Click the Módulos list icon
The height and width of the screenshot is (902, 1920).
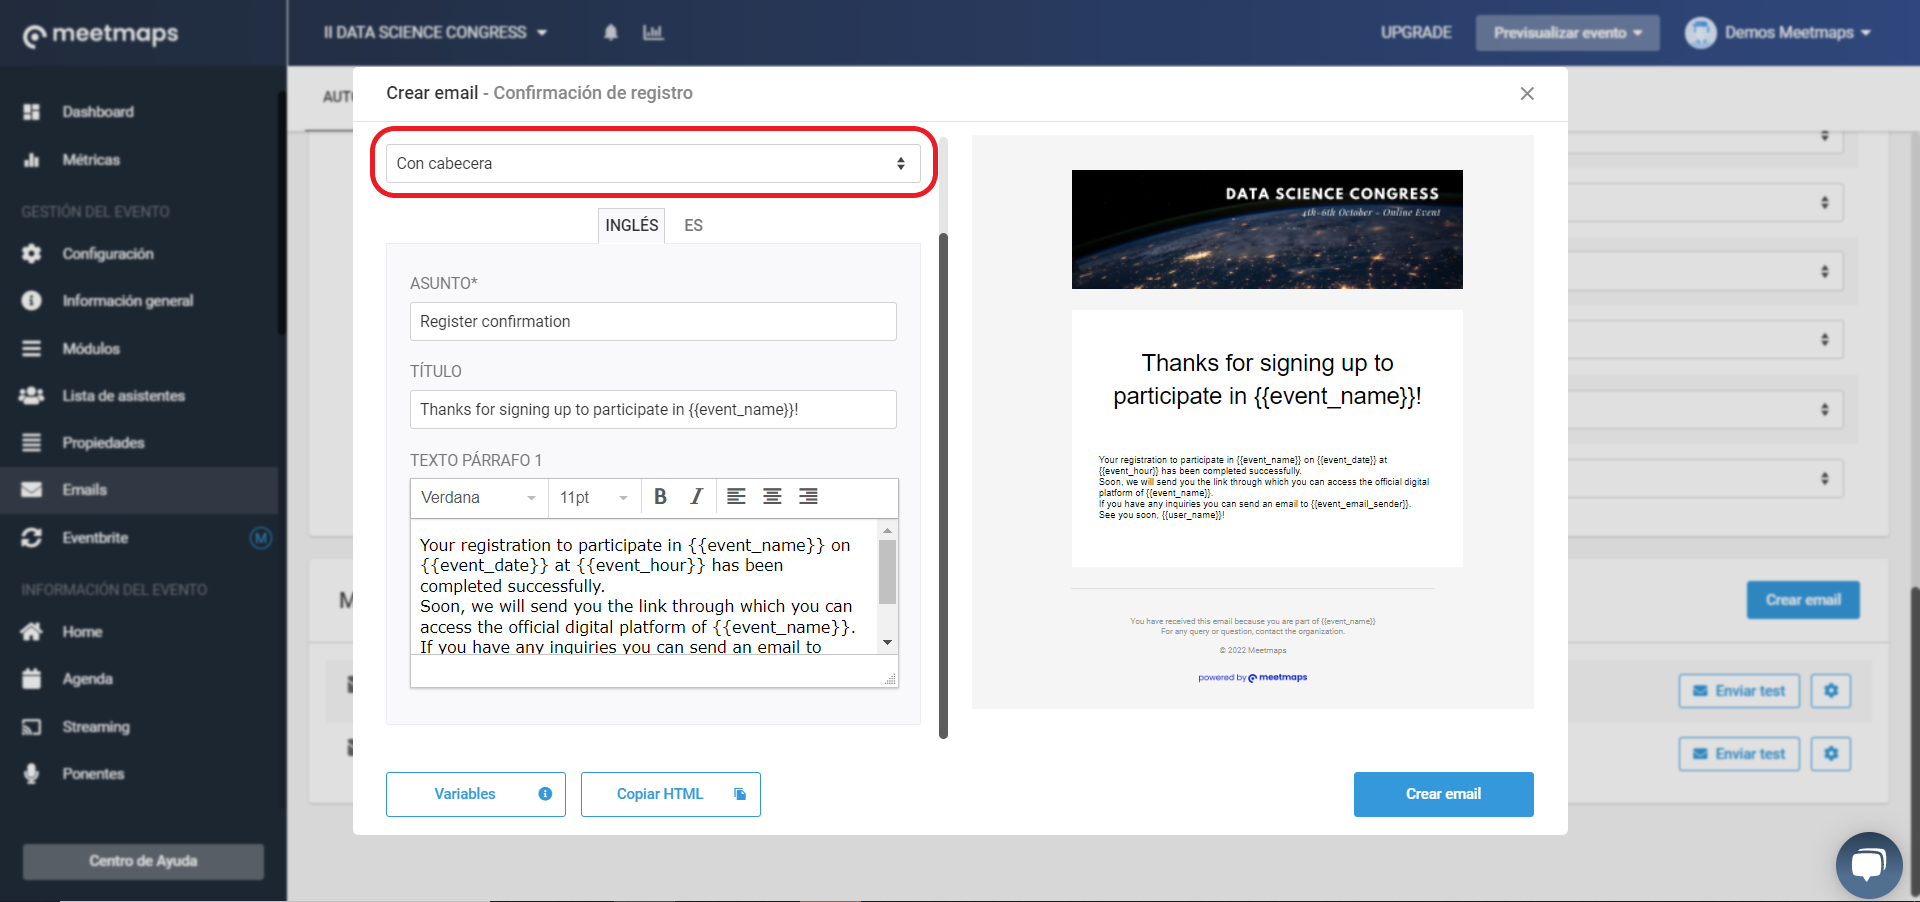pyautogui.click(x=32, y=349)
